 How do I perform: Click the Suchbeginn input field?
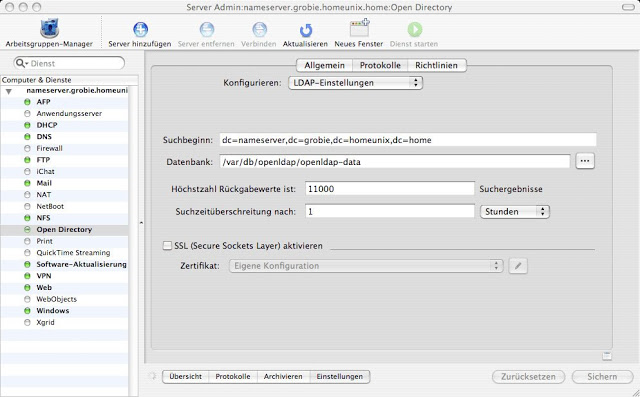(x=408, y=140)
